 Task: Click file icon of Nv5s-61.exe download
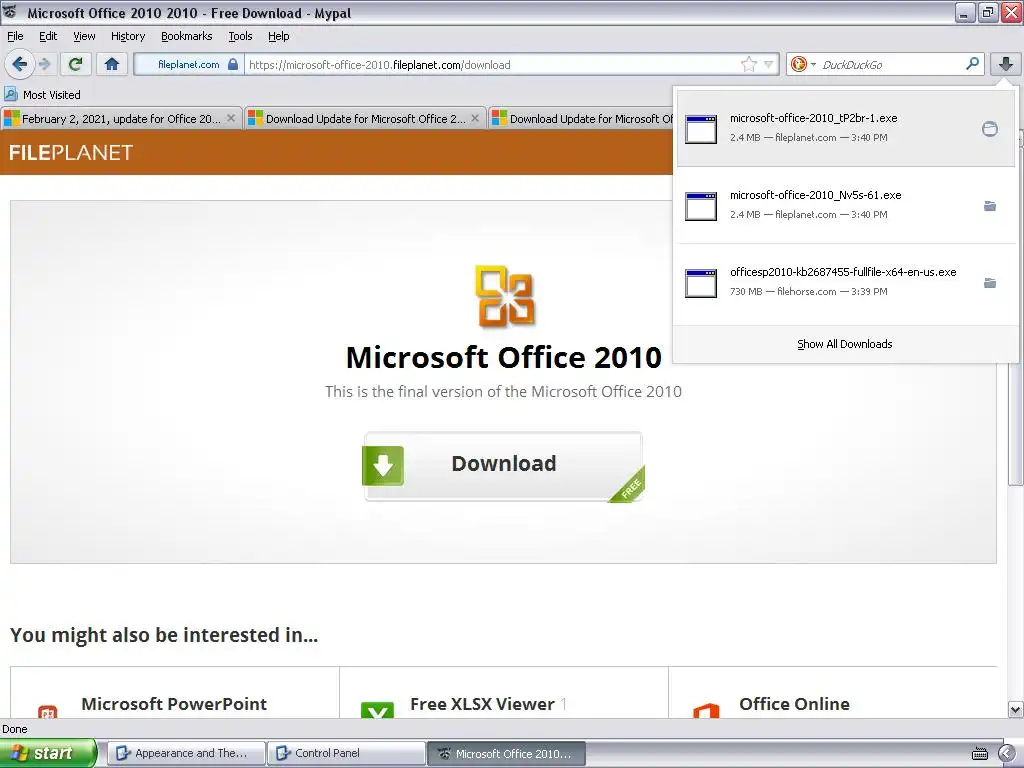click(701, 206)
